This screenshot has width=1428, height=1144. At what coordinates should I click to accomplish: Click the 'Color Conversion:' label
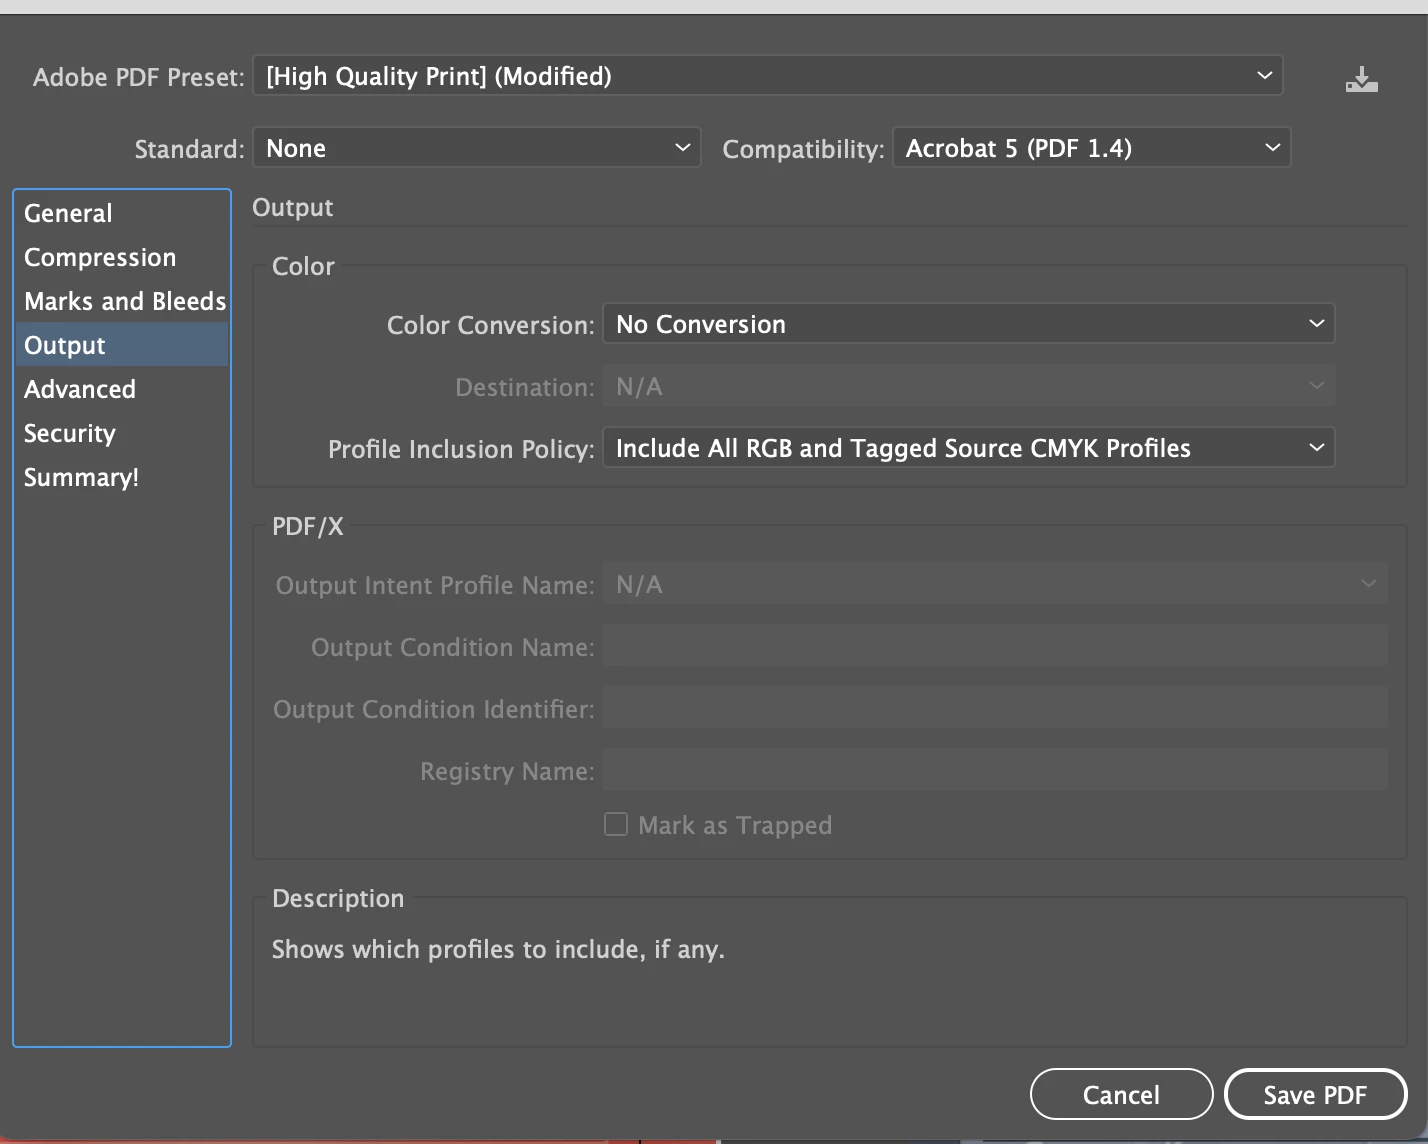490,325
